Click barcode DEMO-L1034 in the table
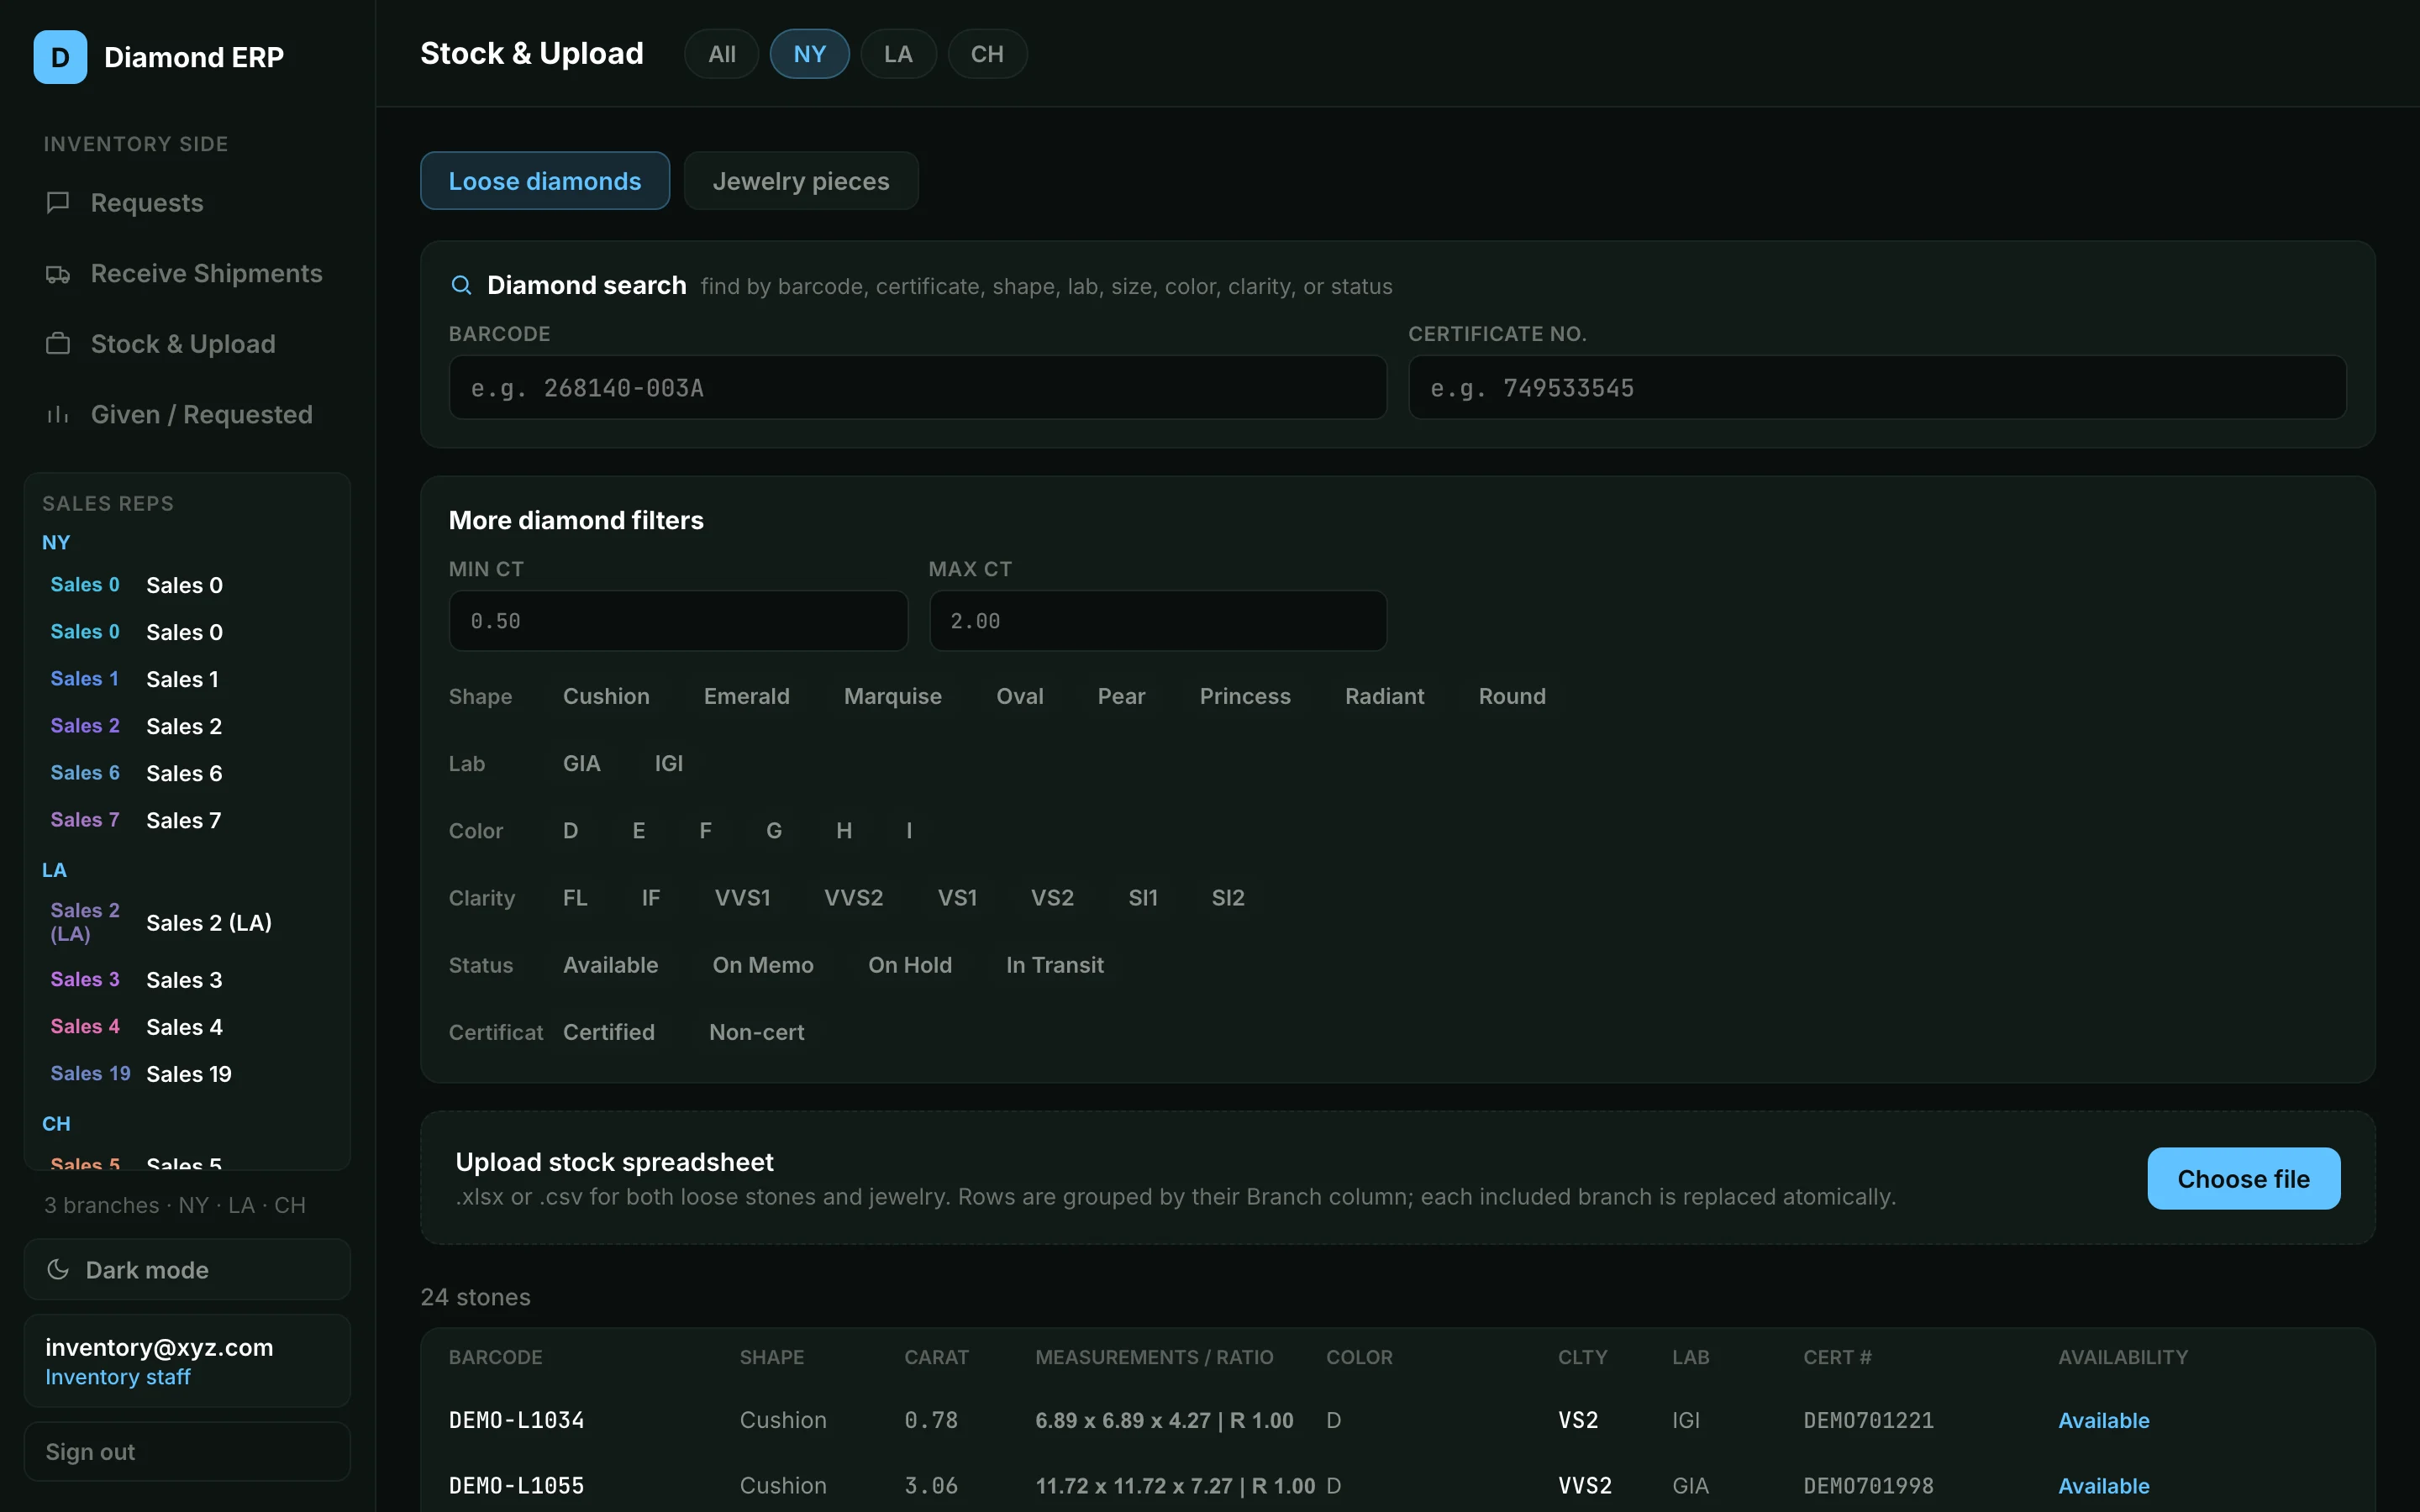2420x1512 pixels. 516,1420
